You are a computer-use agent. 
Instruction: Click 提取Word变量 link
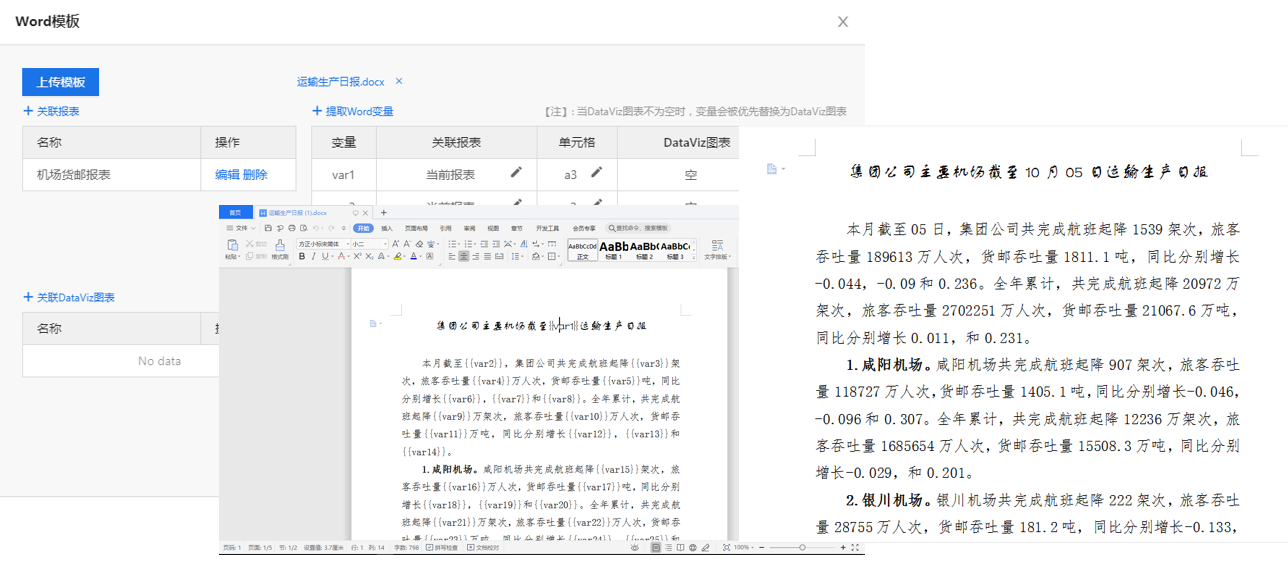[x=353, y=111]
